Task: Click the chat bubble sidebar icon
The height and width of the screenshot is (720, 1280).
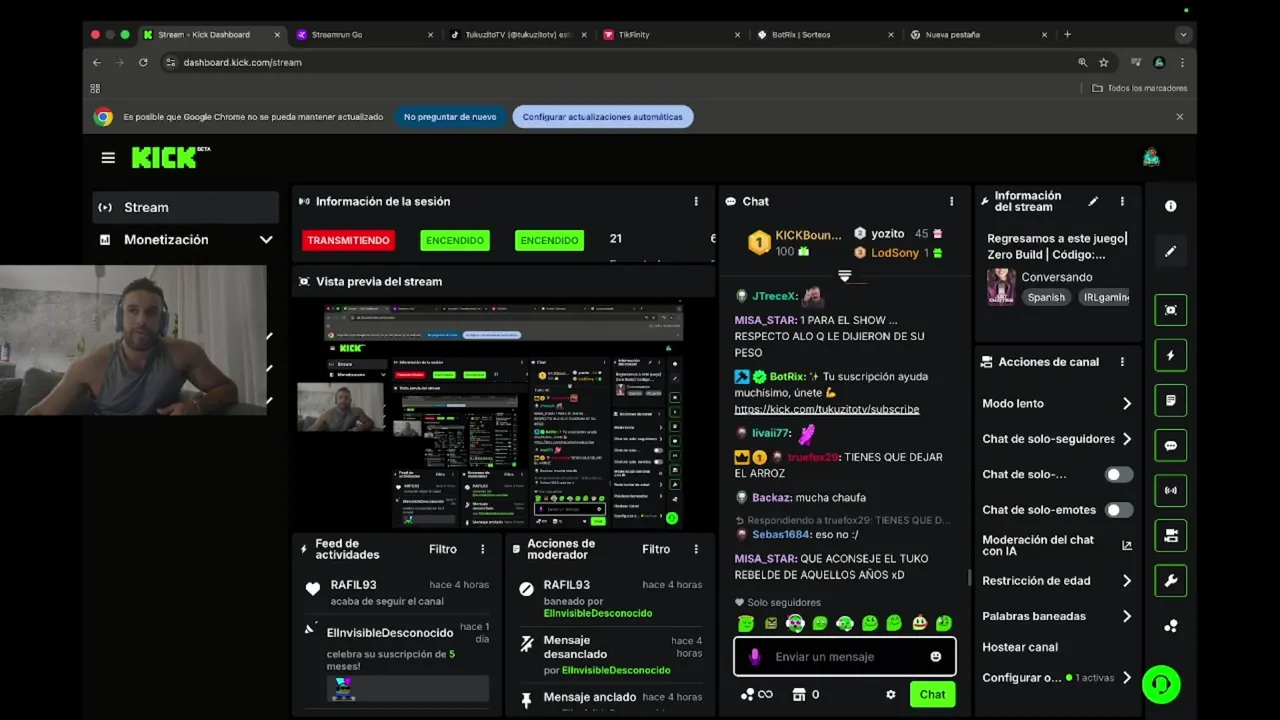Action: (x=1171, y=446)
